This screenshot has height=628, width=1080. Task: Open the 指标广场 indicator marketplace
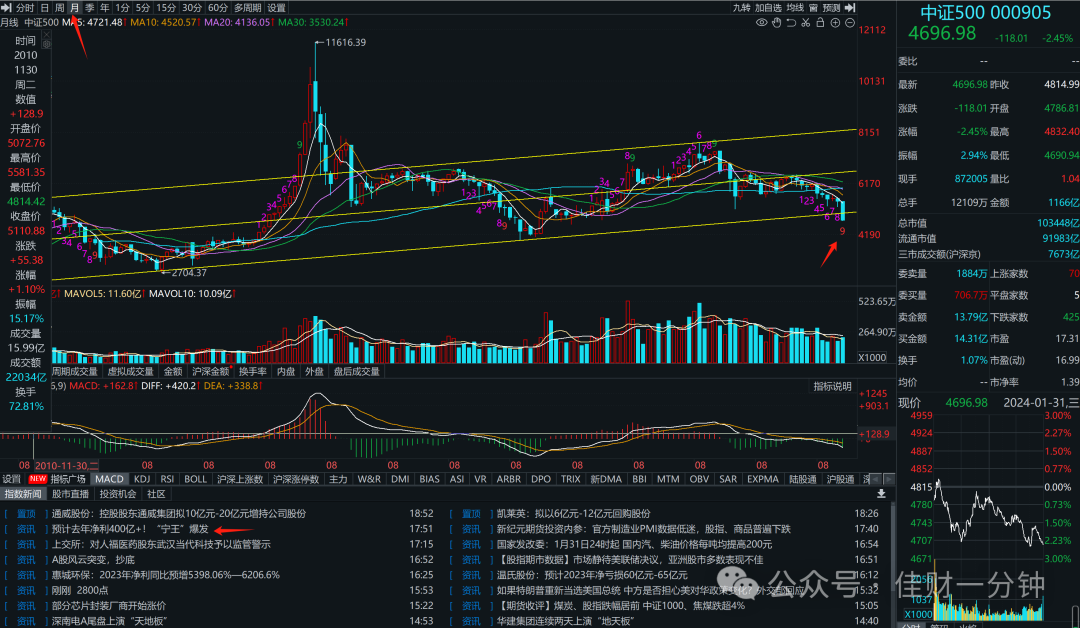[68, 479]
